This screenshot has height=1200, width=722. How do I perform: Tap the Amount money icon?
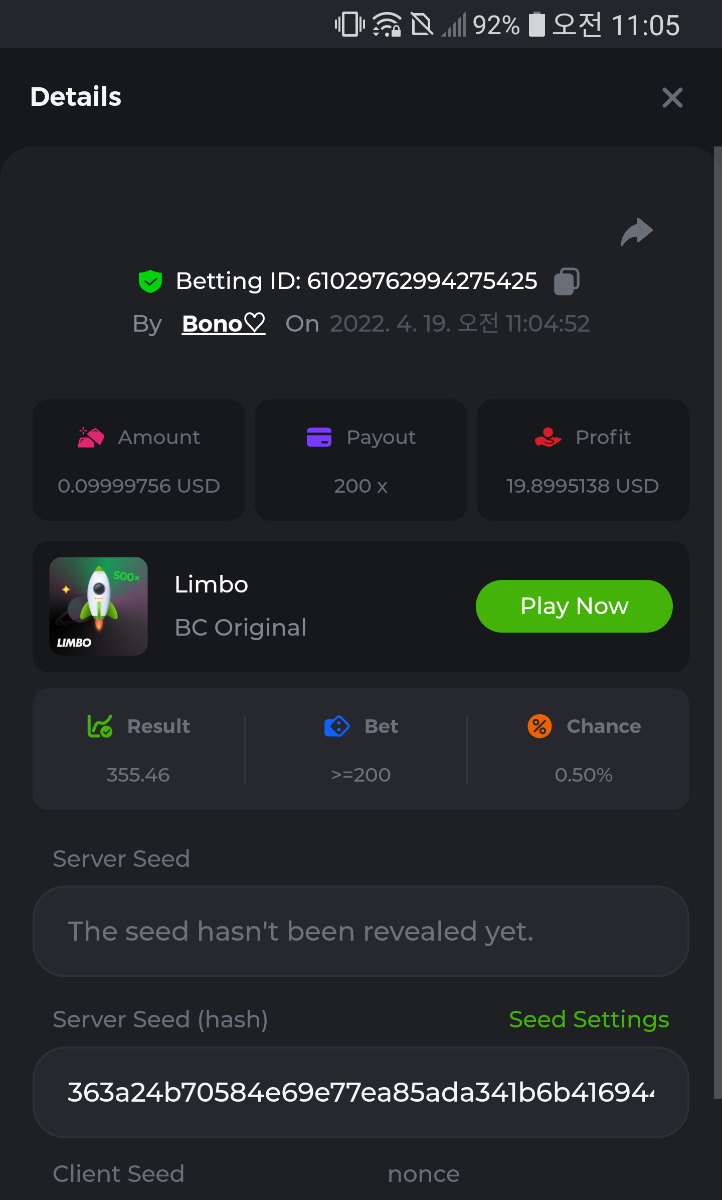(91, 437)
